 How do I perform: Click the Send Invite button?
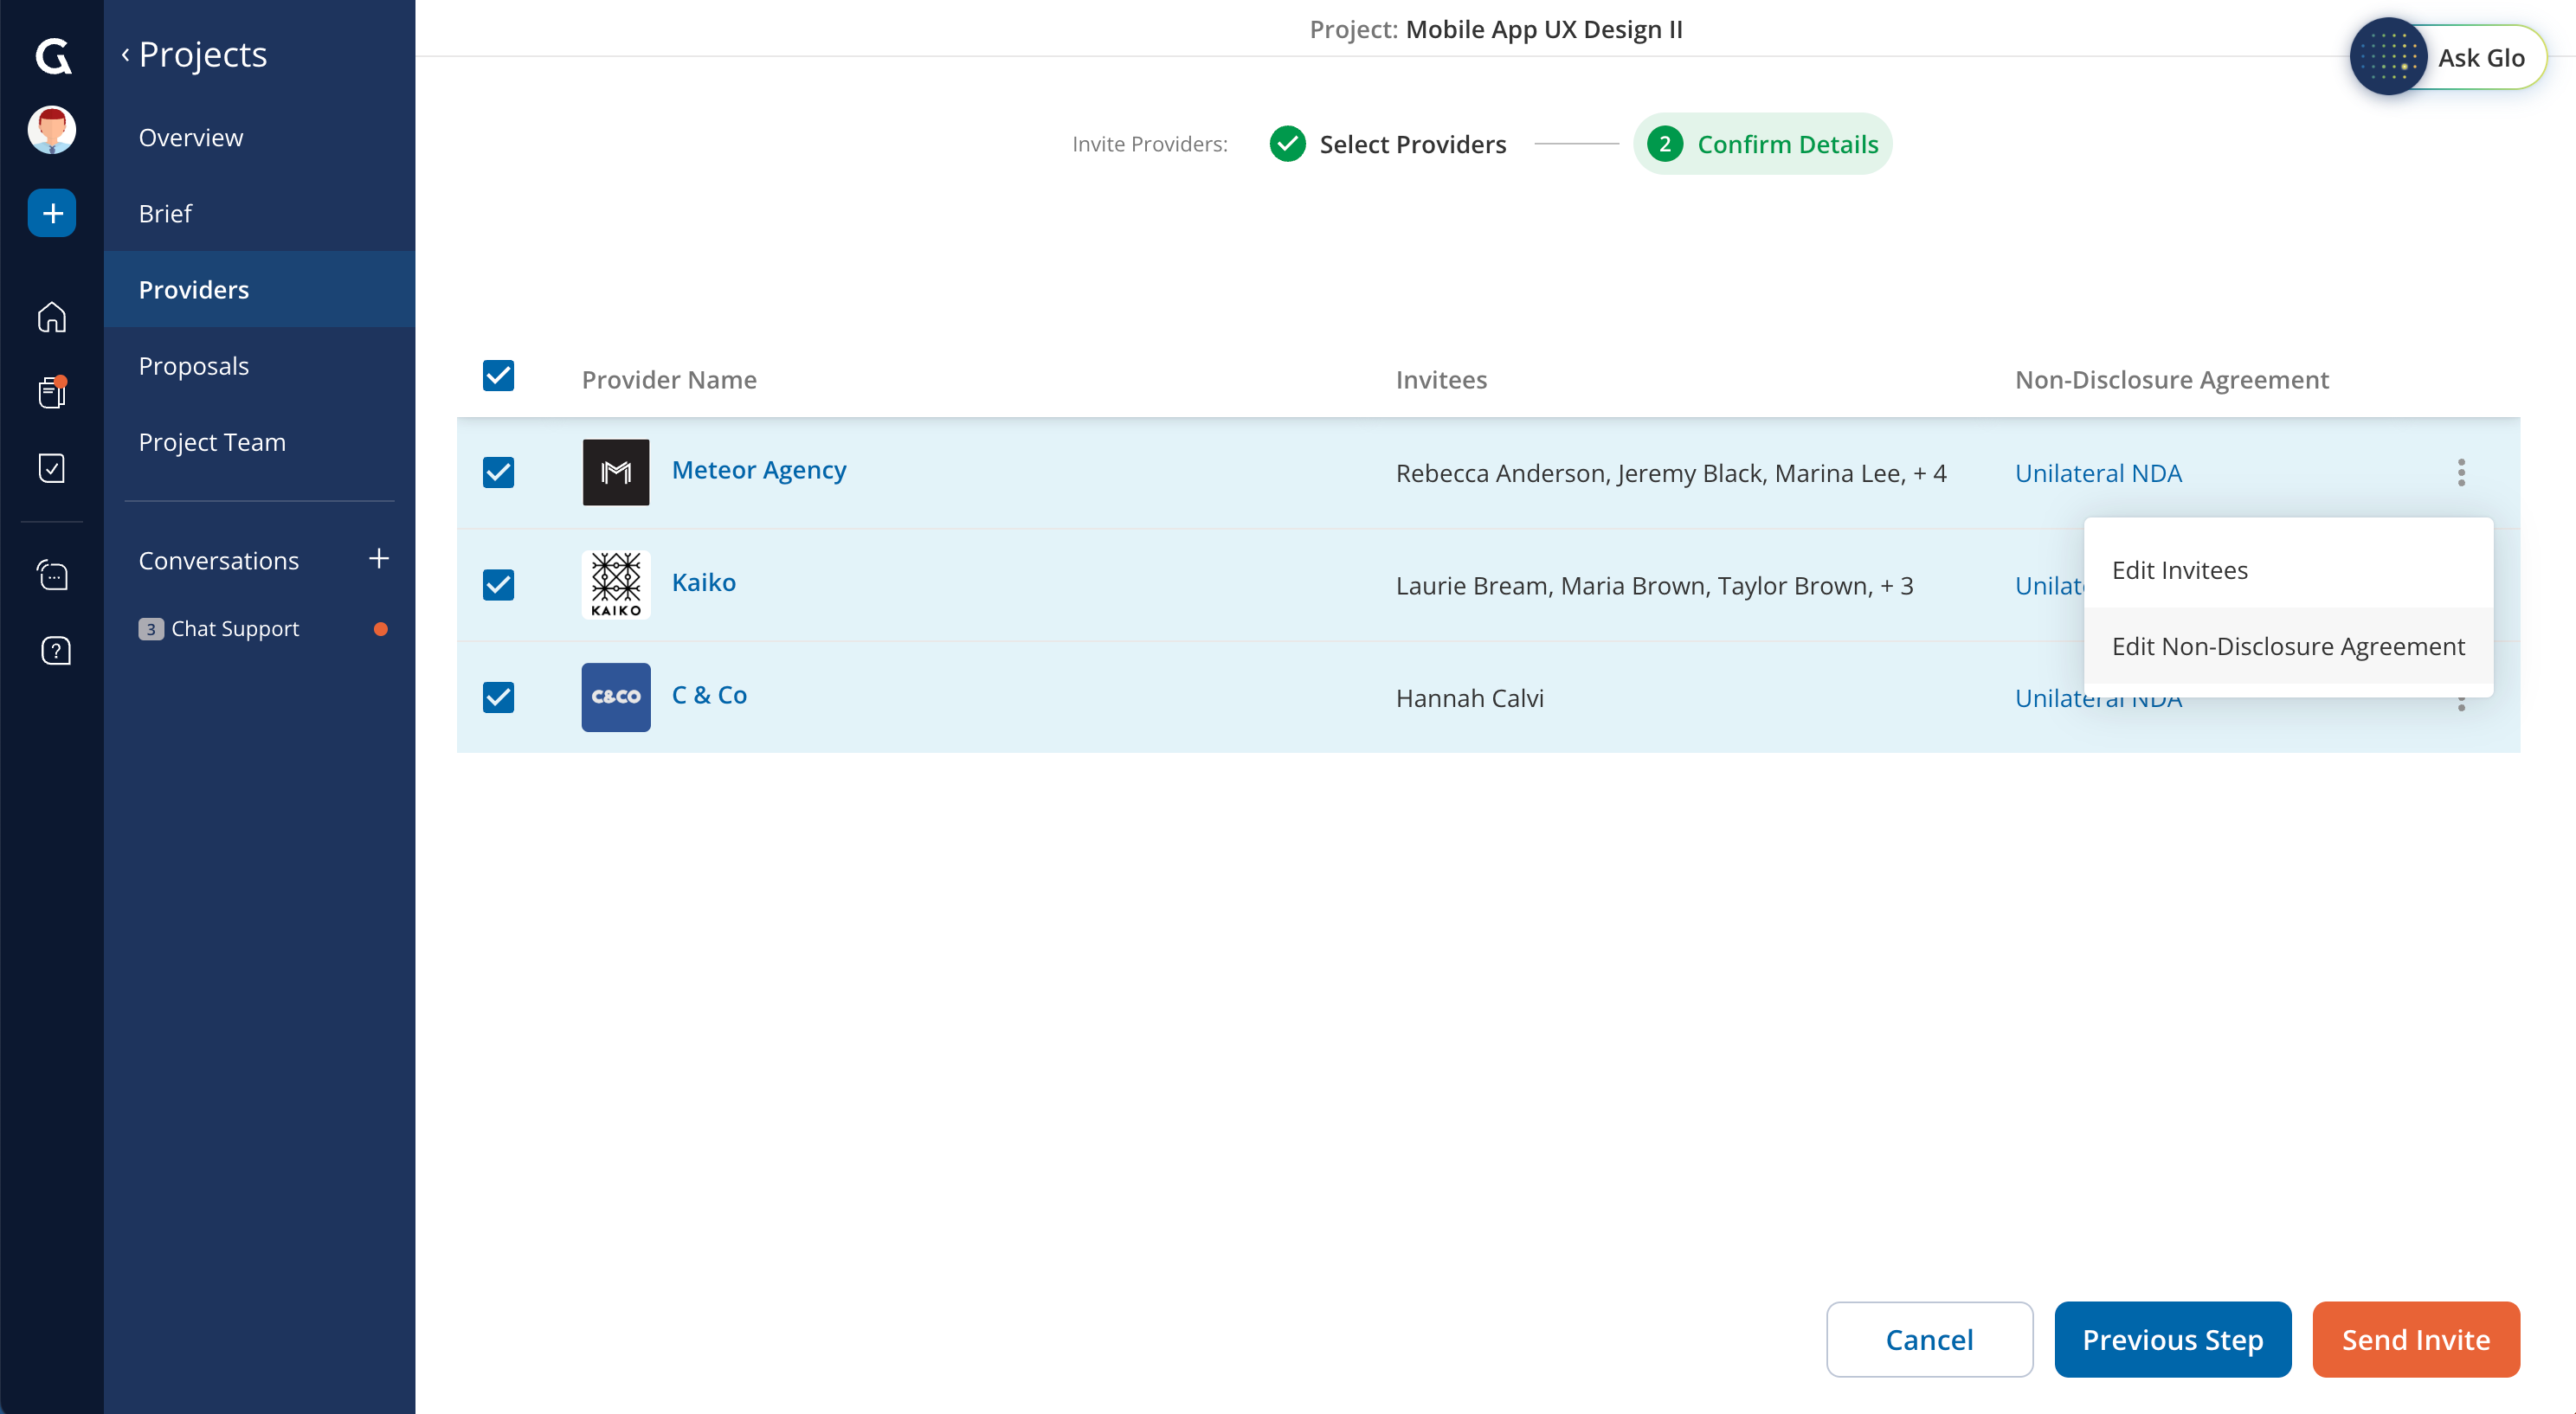coord(2415,1339)
